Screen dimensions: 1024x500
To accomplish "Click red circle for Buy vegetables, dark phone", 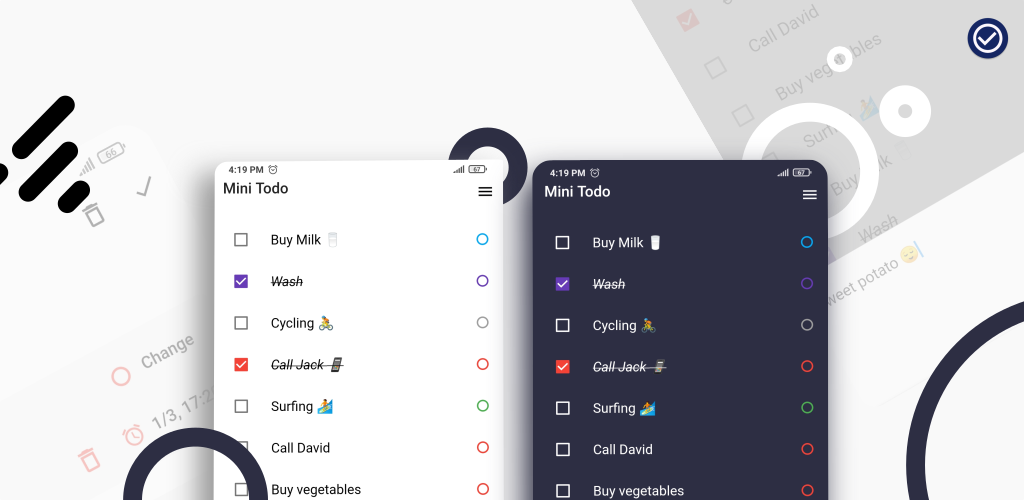I will (807, 490).
